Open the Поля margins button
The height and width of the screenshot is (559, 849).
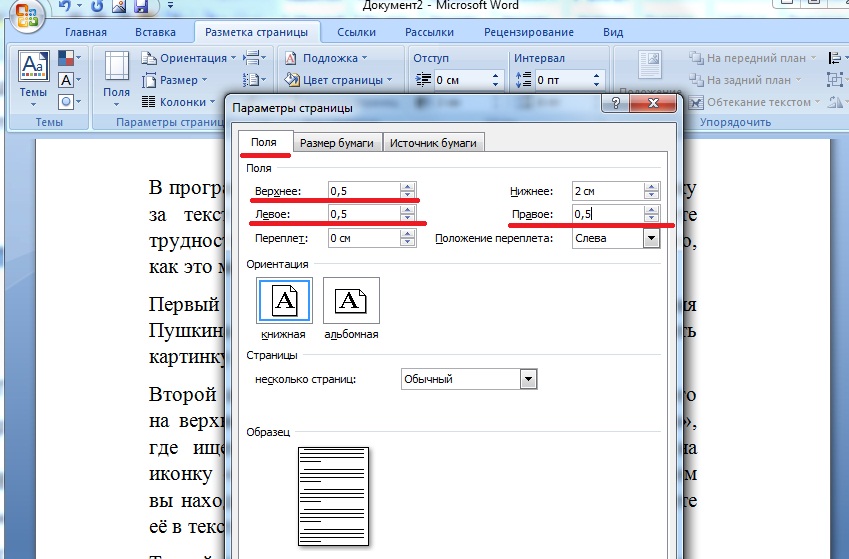point(116,79)
